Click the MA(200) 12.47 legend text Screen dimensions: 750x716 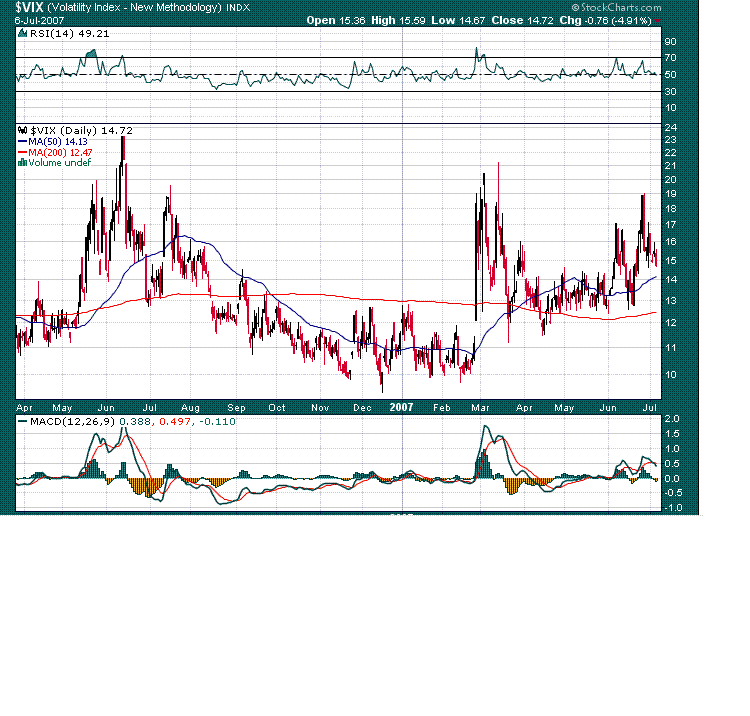click(x=60, y=152)
